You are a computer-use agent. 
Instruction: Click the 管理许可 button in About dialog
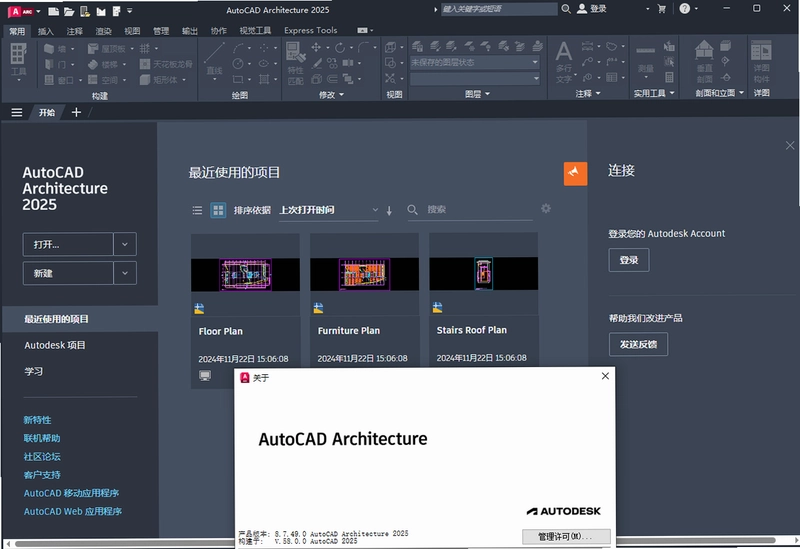(566, 536)
